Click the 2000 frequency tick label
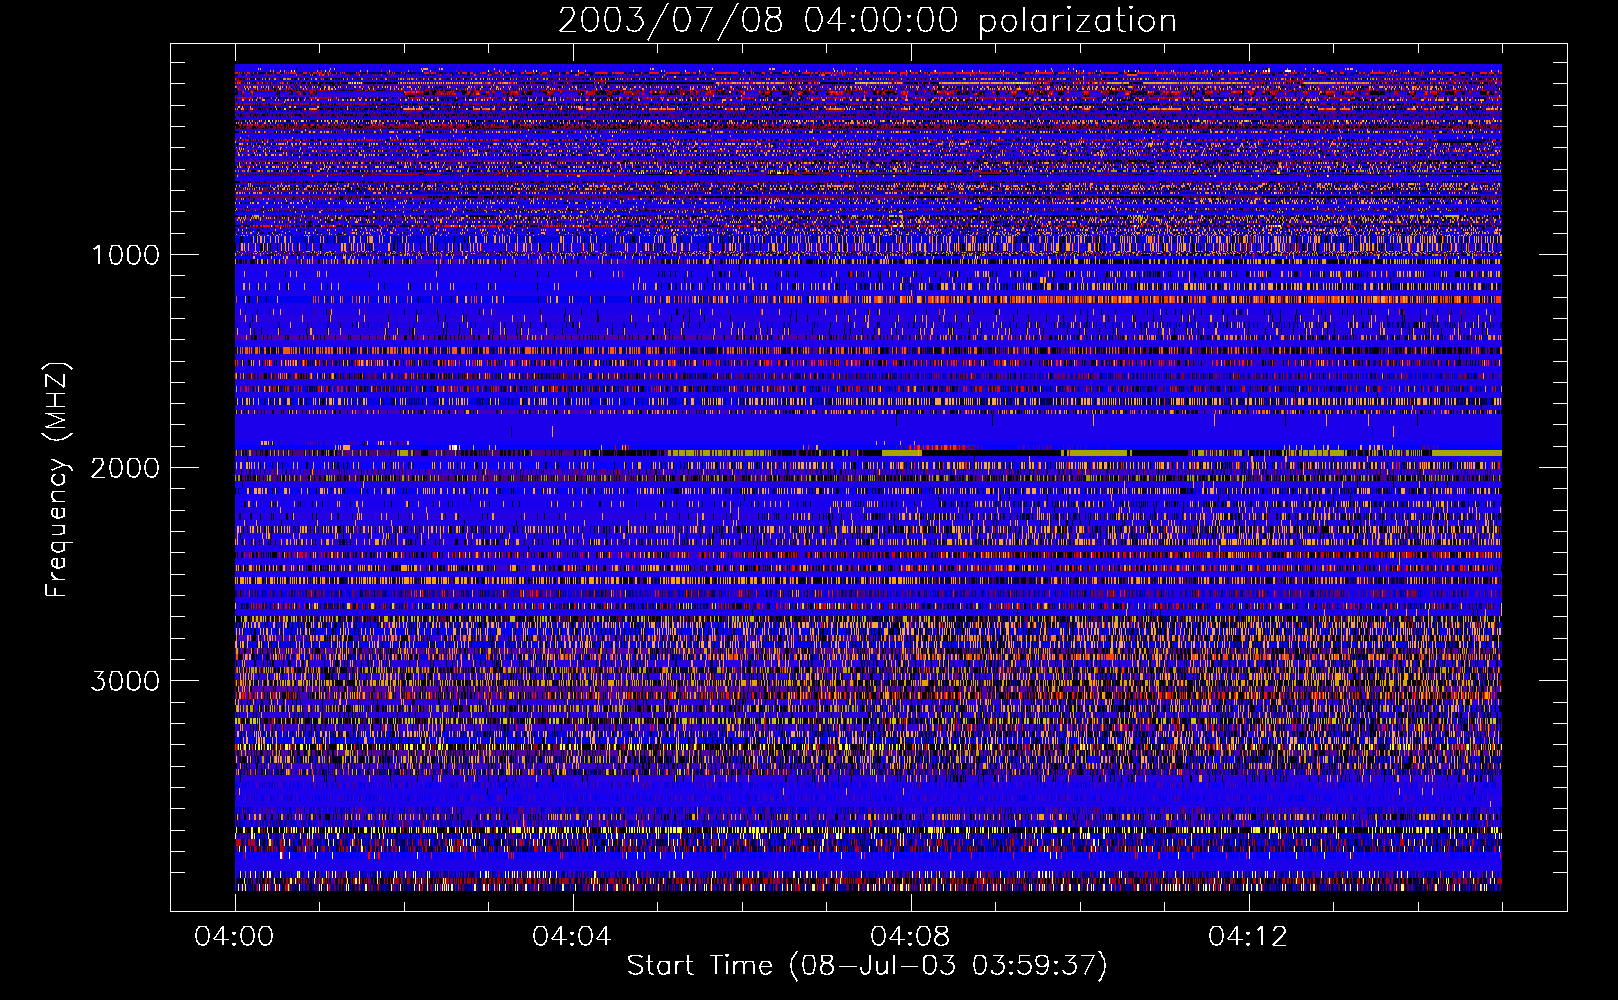The width and height of the screenshot is (1618, 1000). 125,468
